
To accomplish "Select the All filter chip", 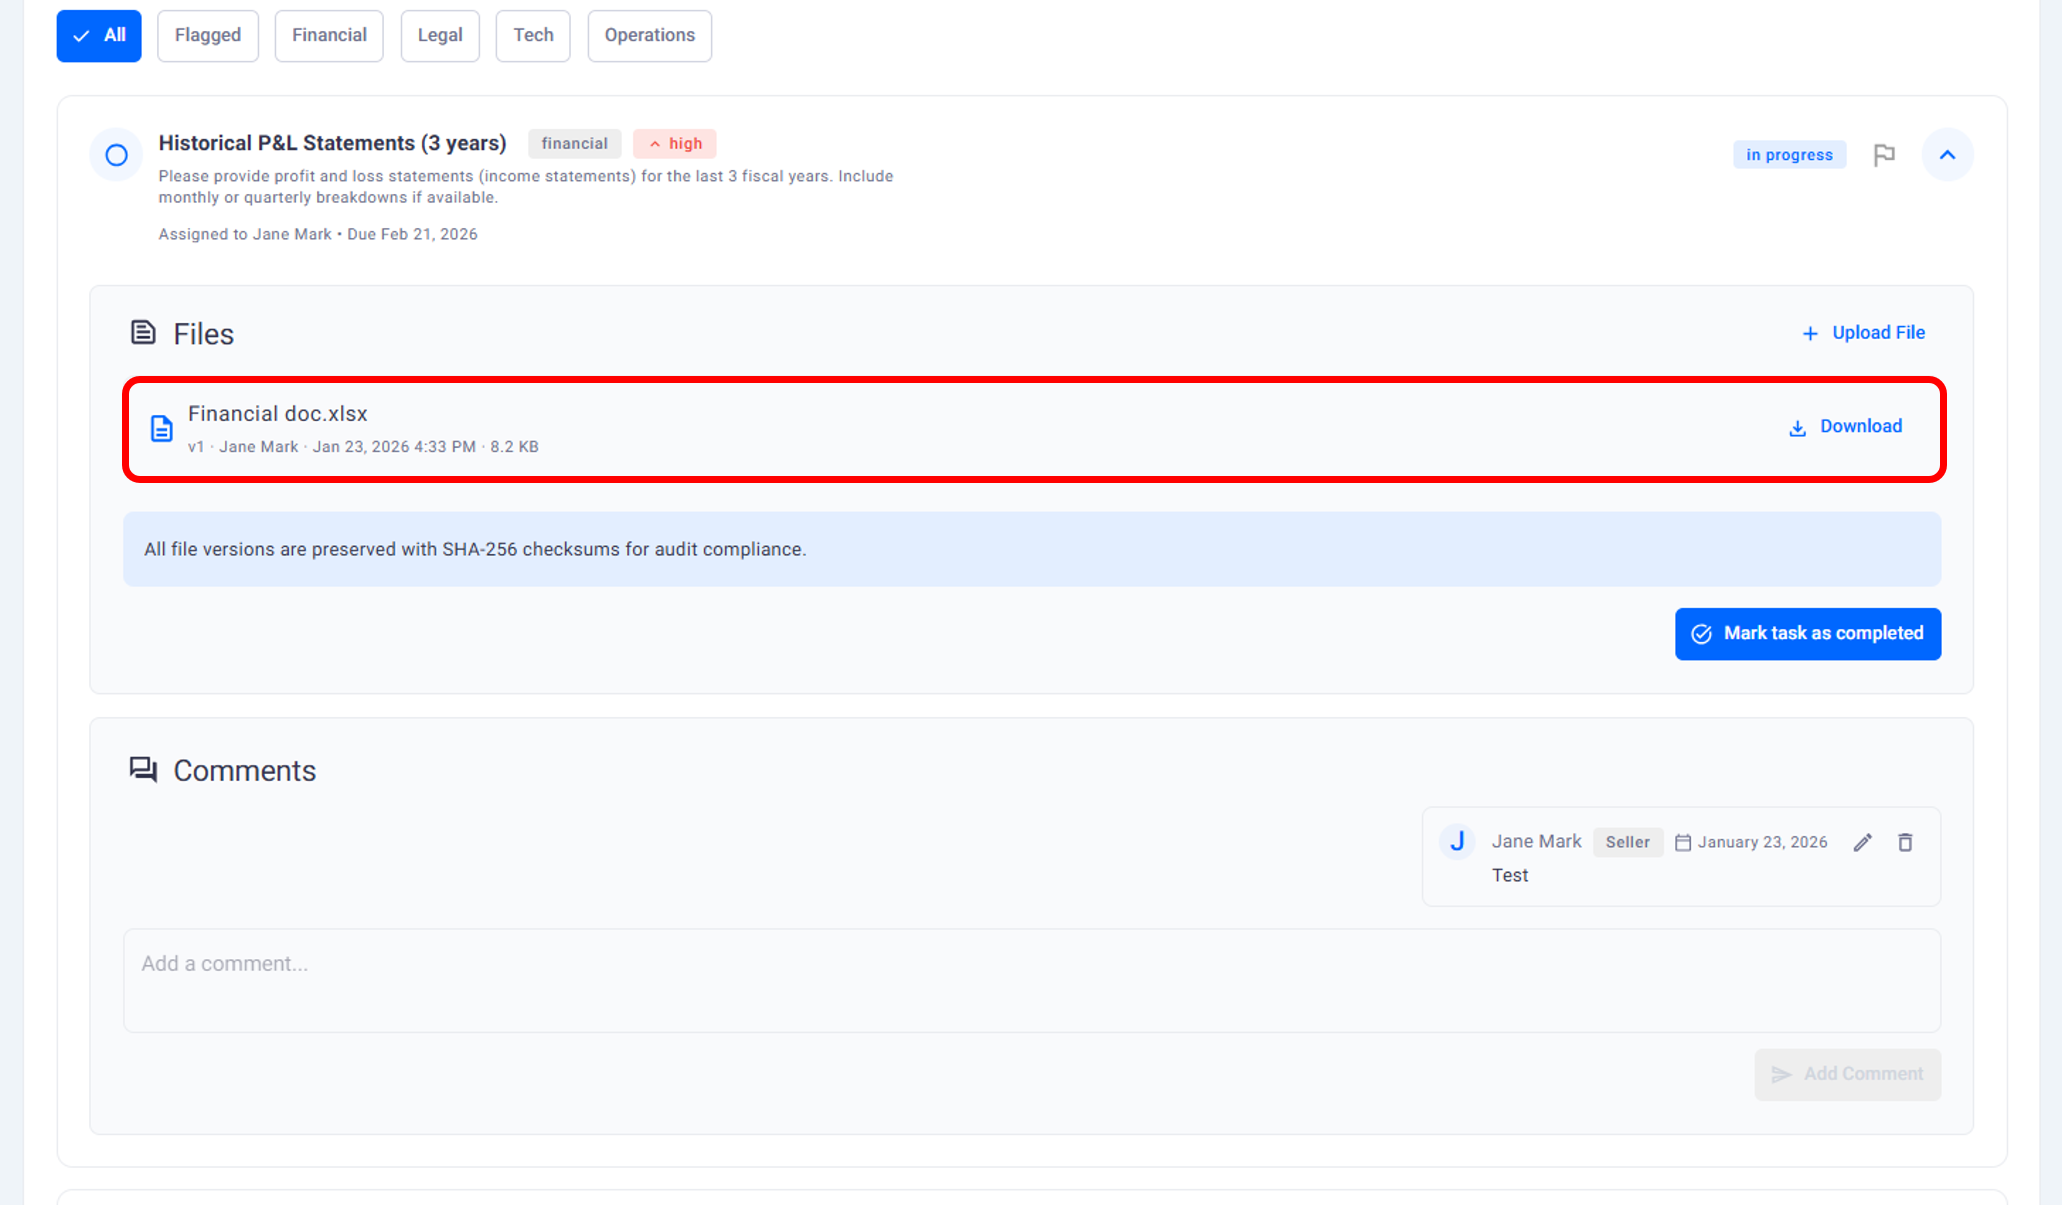I will (x=99, y=36).
